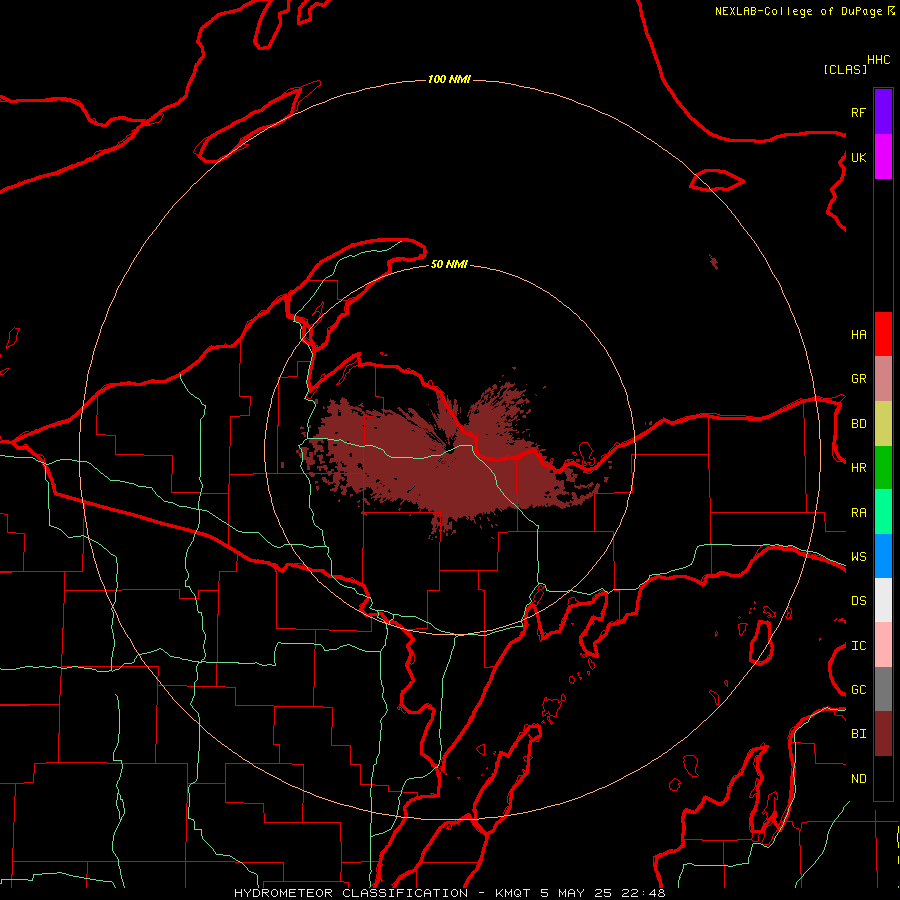900x900 pixels.
Task: Click the IC legend label
Action: [x=858, y=646]
